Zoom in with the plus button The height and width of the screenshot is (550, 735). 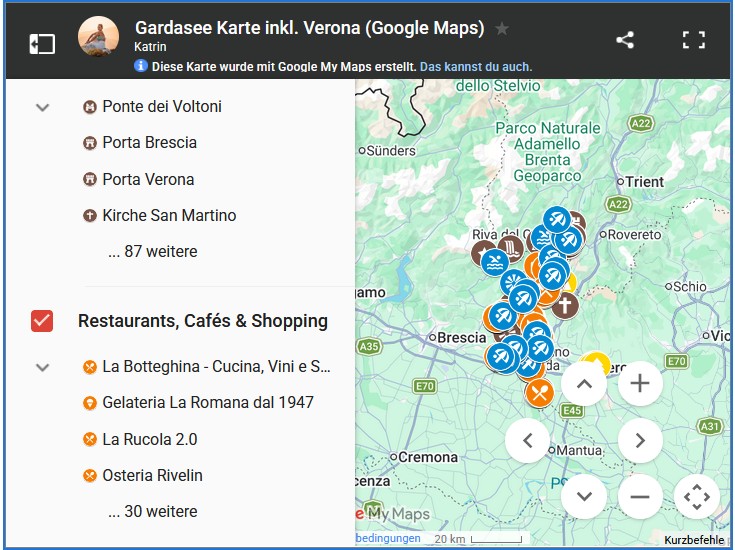click(x=640, y=383)
